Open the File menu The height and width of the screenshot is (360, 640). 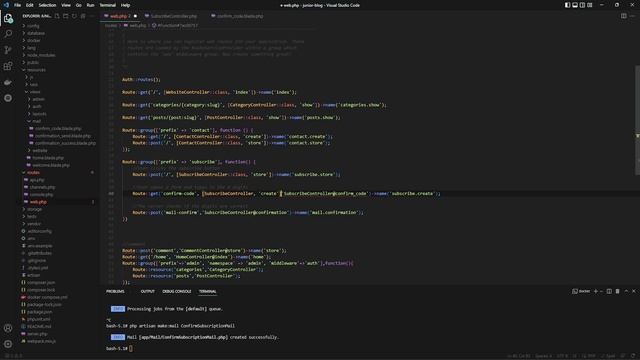click(x=17, y=5)
